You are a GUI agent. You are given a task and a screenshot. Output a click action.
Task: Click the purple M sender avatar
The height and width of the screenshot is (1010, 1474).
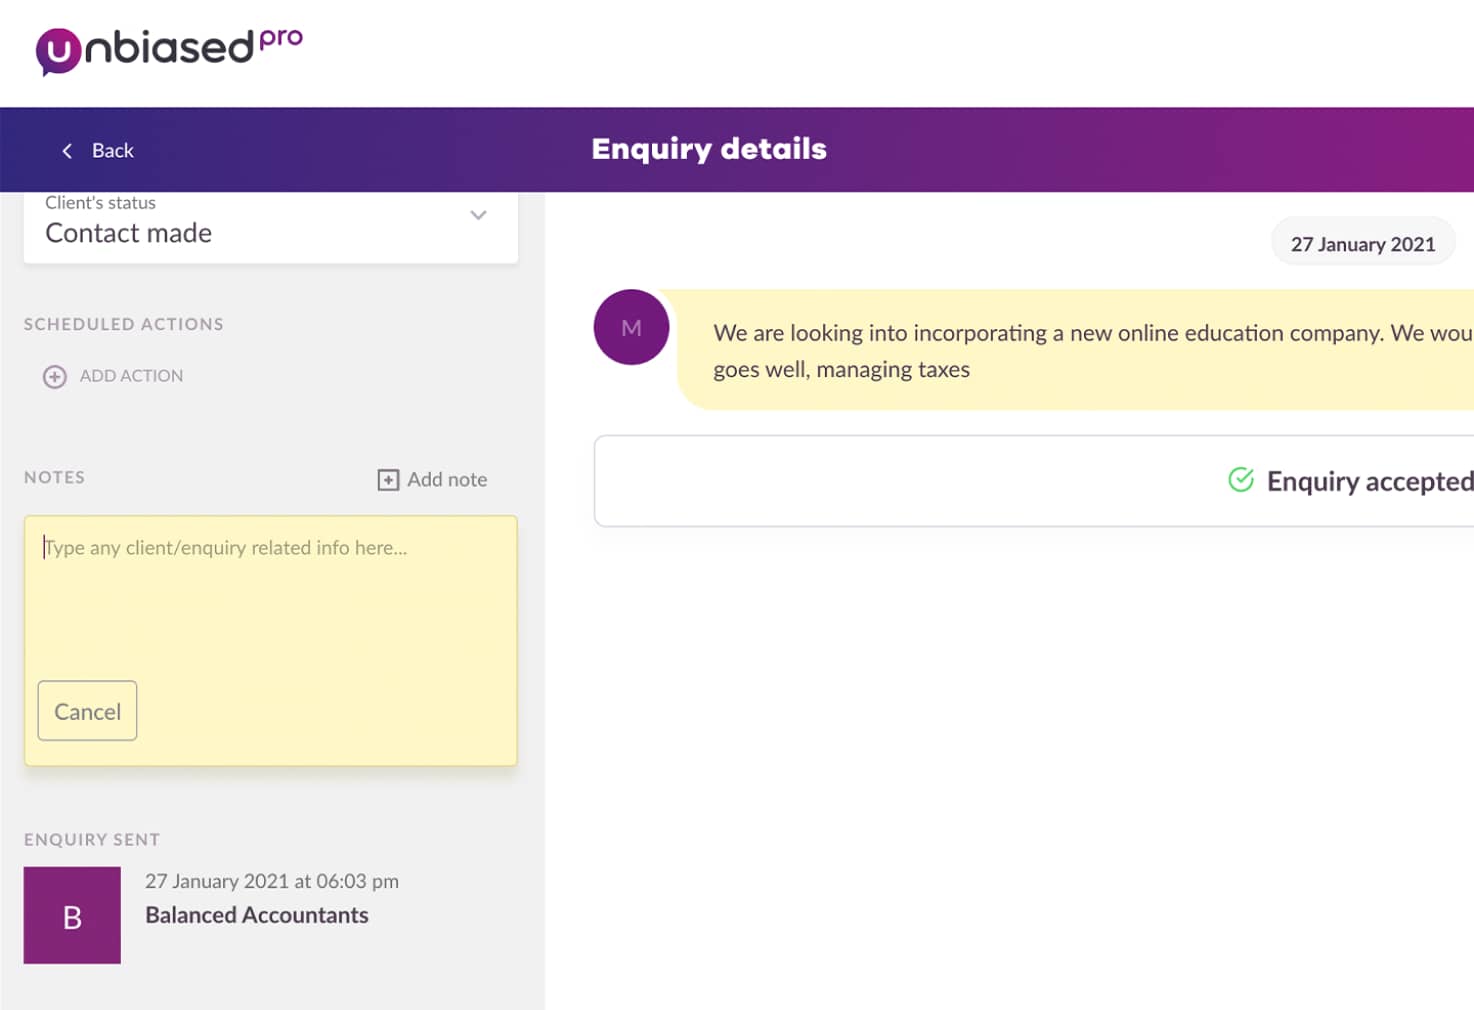tap(631, 327)
